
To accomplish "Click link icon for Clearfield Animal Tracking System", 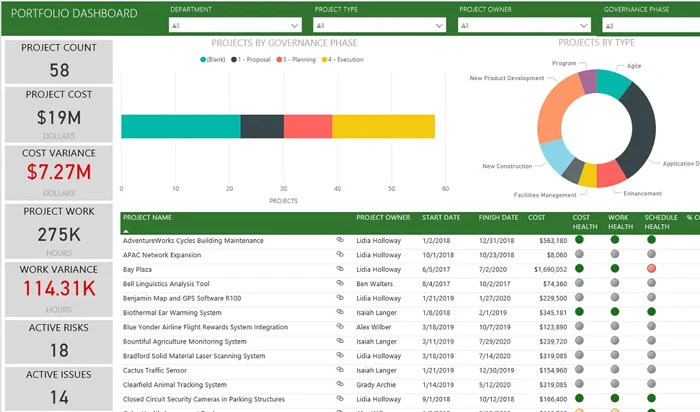I will click(x=340, y=384).
